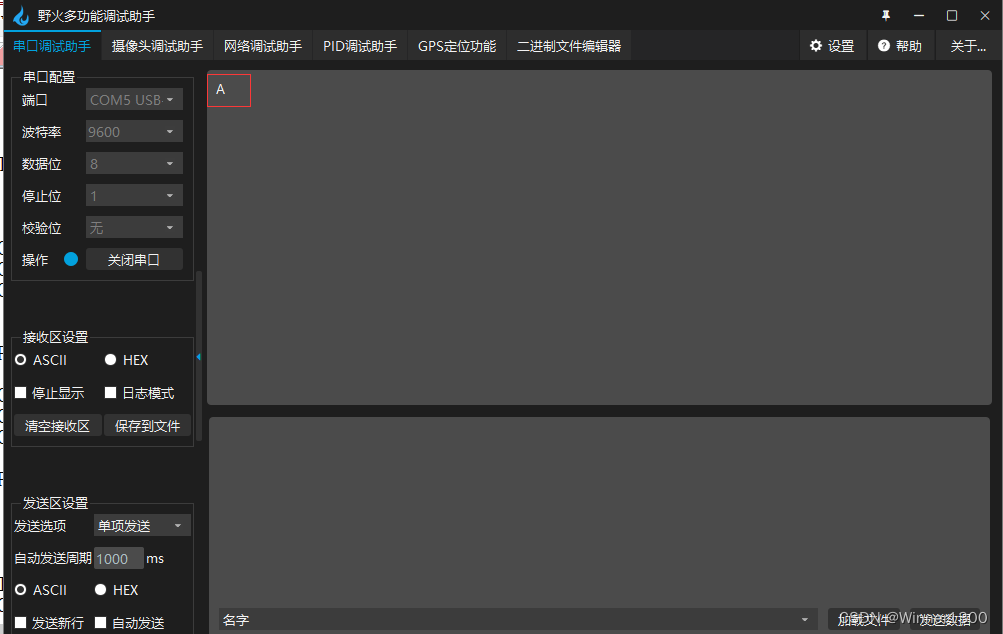This screenshot has width=1003, height=634.
Task: Expand the 停止位 dropdown
Action: tap(134, 196)
